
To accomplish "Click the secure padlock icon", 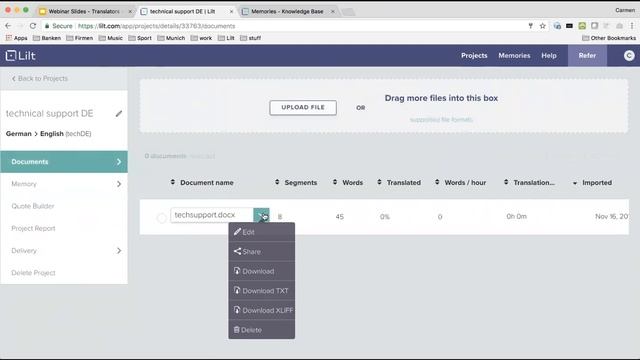I will [x=47, y=26].
